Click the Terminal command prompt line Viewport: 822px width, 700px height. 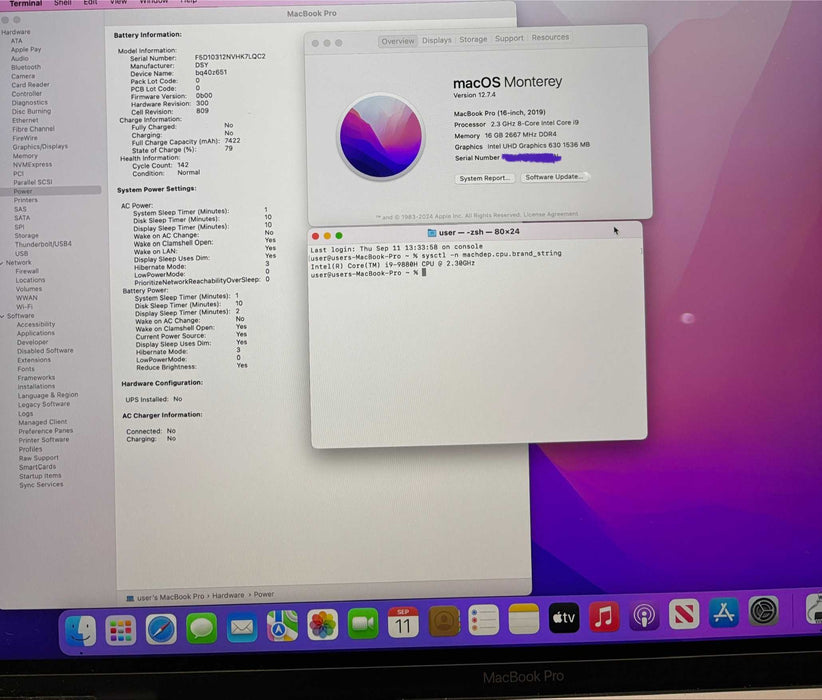[x=369, y=273]
